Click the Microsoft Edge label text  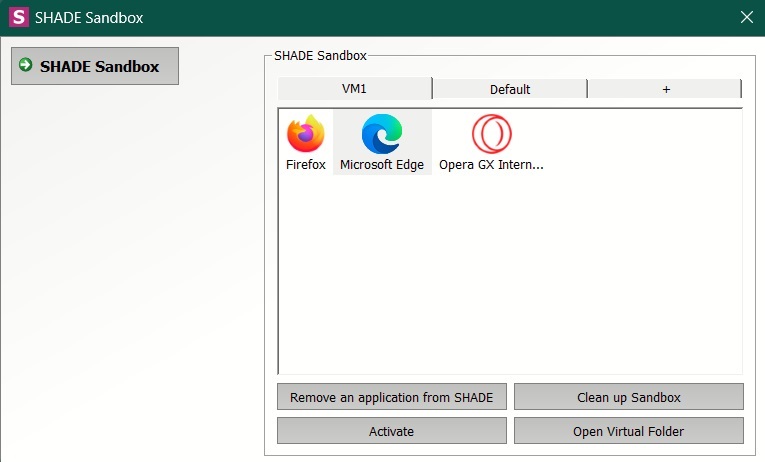[x=382, y=165]
